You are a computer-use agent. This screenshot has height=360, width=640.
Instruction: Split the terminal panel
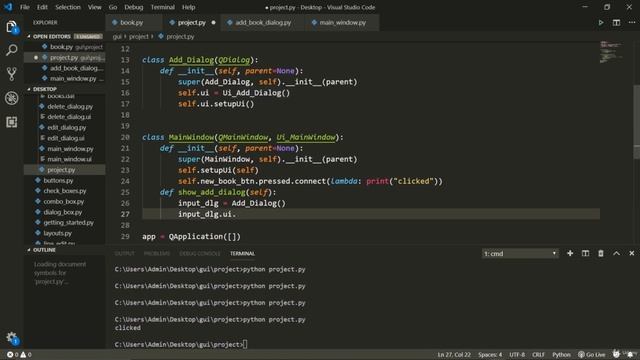coord(585,253)
